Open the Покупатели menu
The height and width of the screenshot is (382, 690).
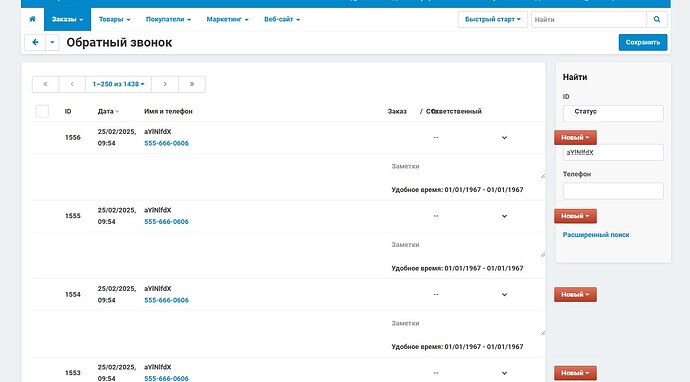168,19
